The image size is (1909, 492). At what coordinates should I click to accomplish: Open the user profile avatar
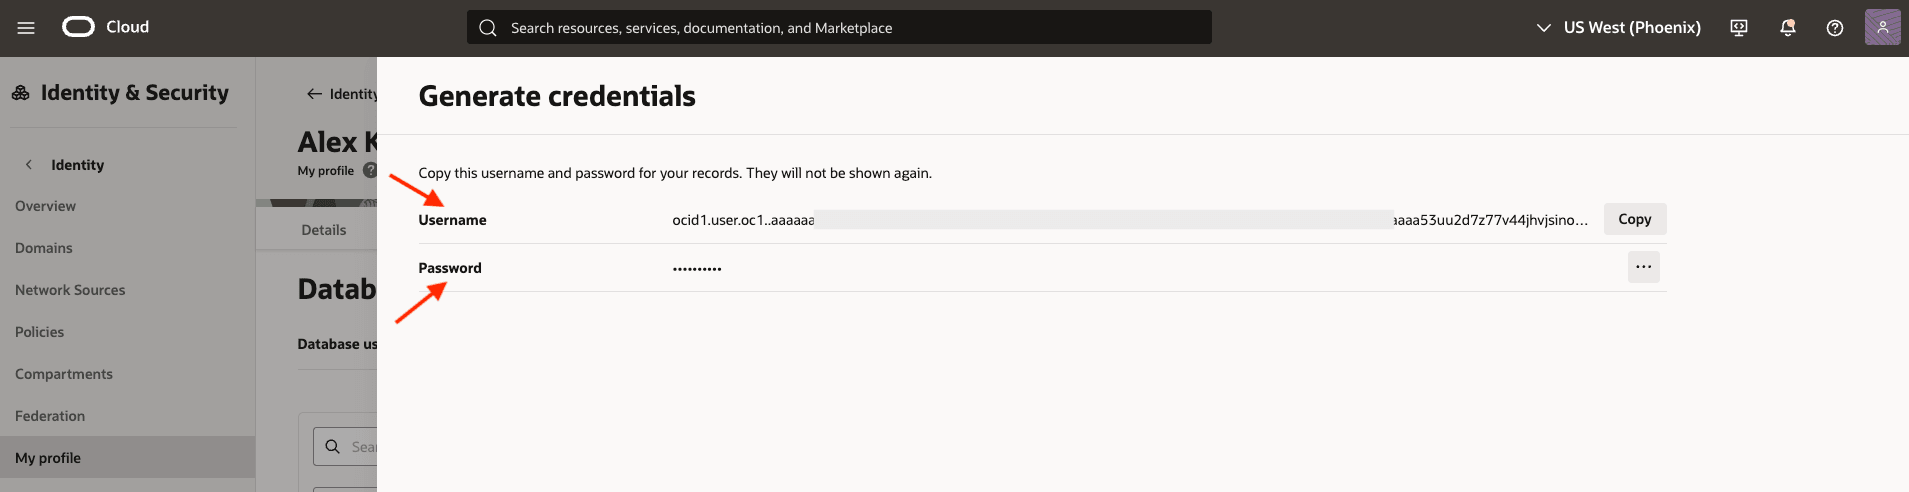(1882, 27)
